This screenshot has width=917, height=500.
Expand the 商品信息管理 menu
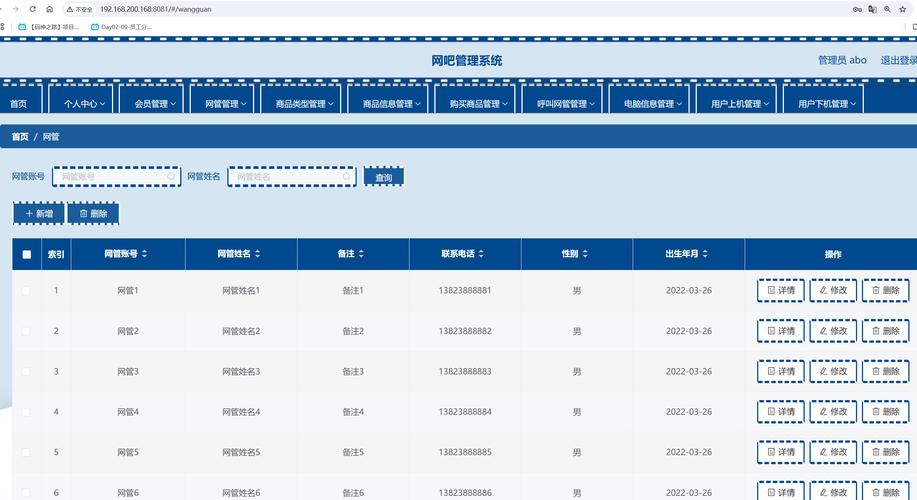point(388,101)
